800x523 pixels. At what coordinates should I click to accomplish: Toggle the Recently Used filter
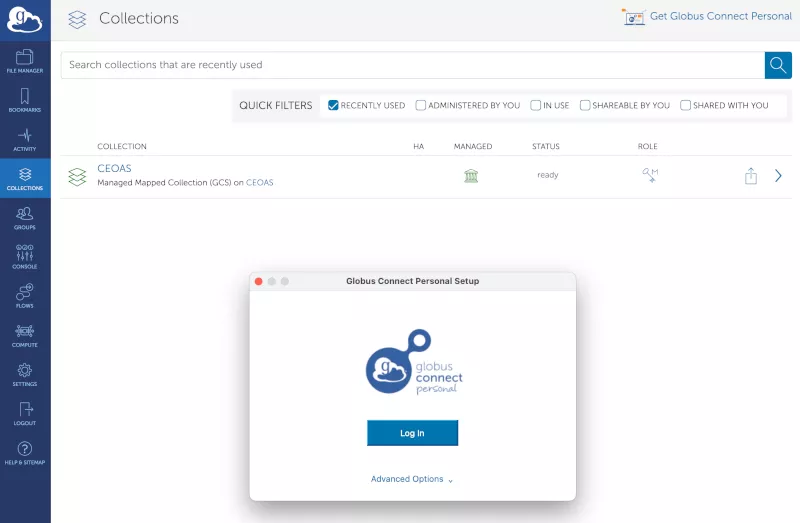(x=333, y=105)
